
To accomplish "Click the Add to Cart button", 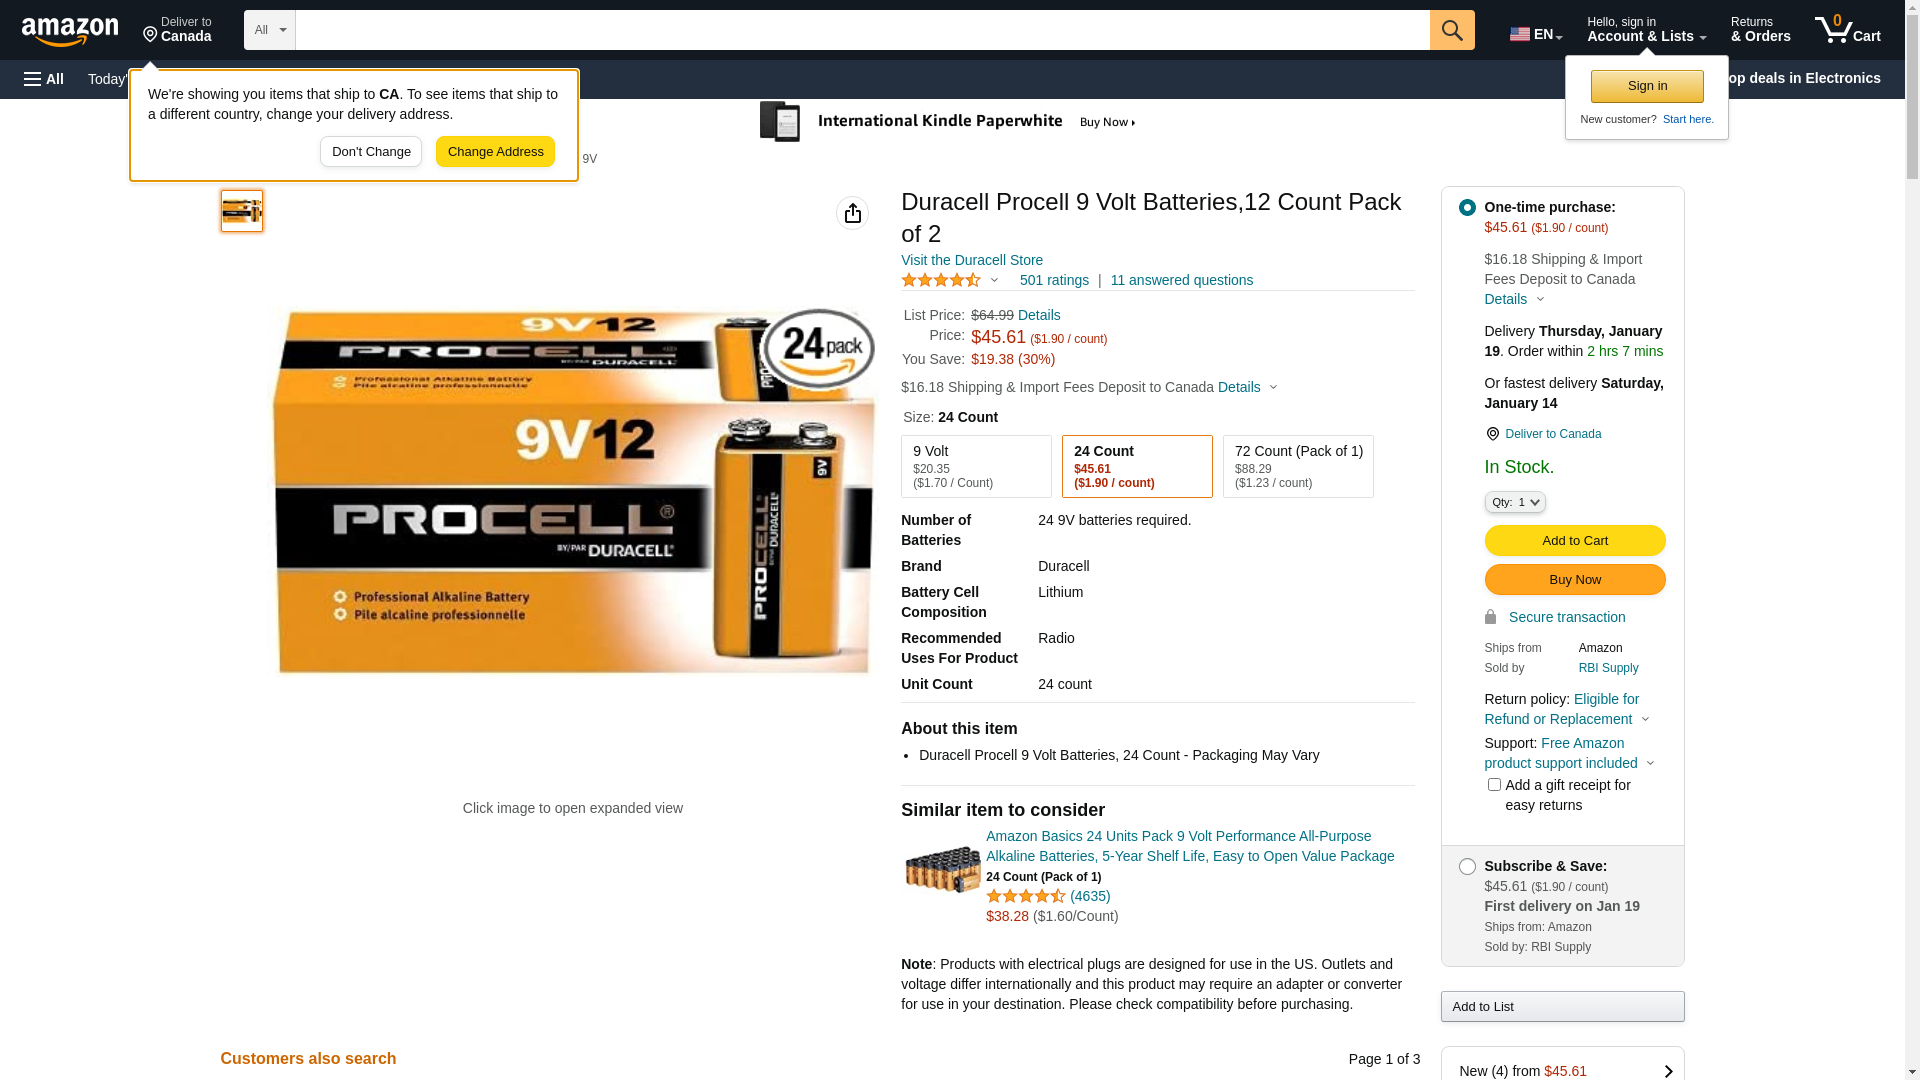I will 1575,541.
